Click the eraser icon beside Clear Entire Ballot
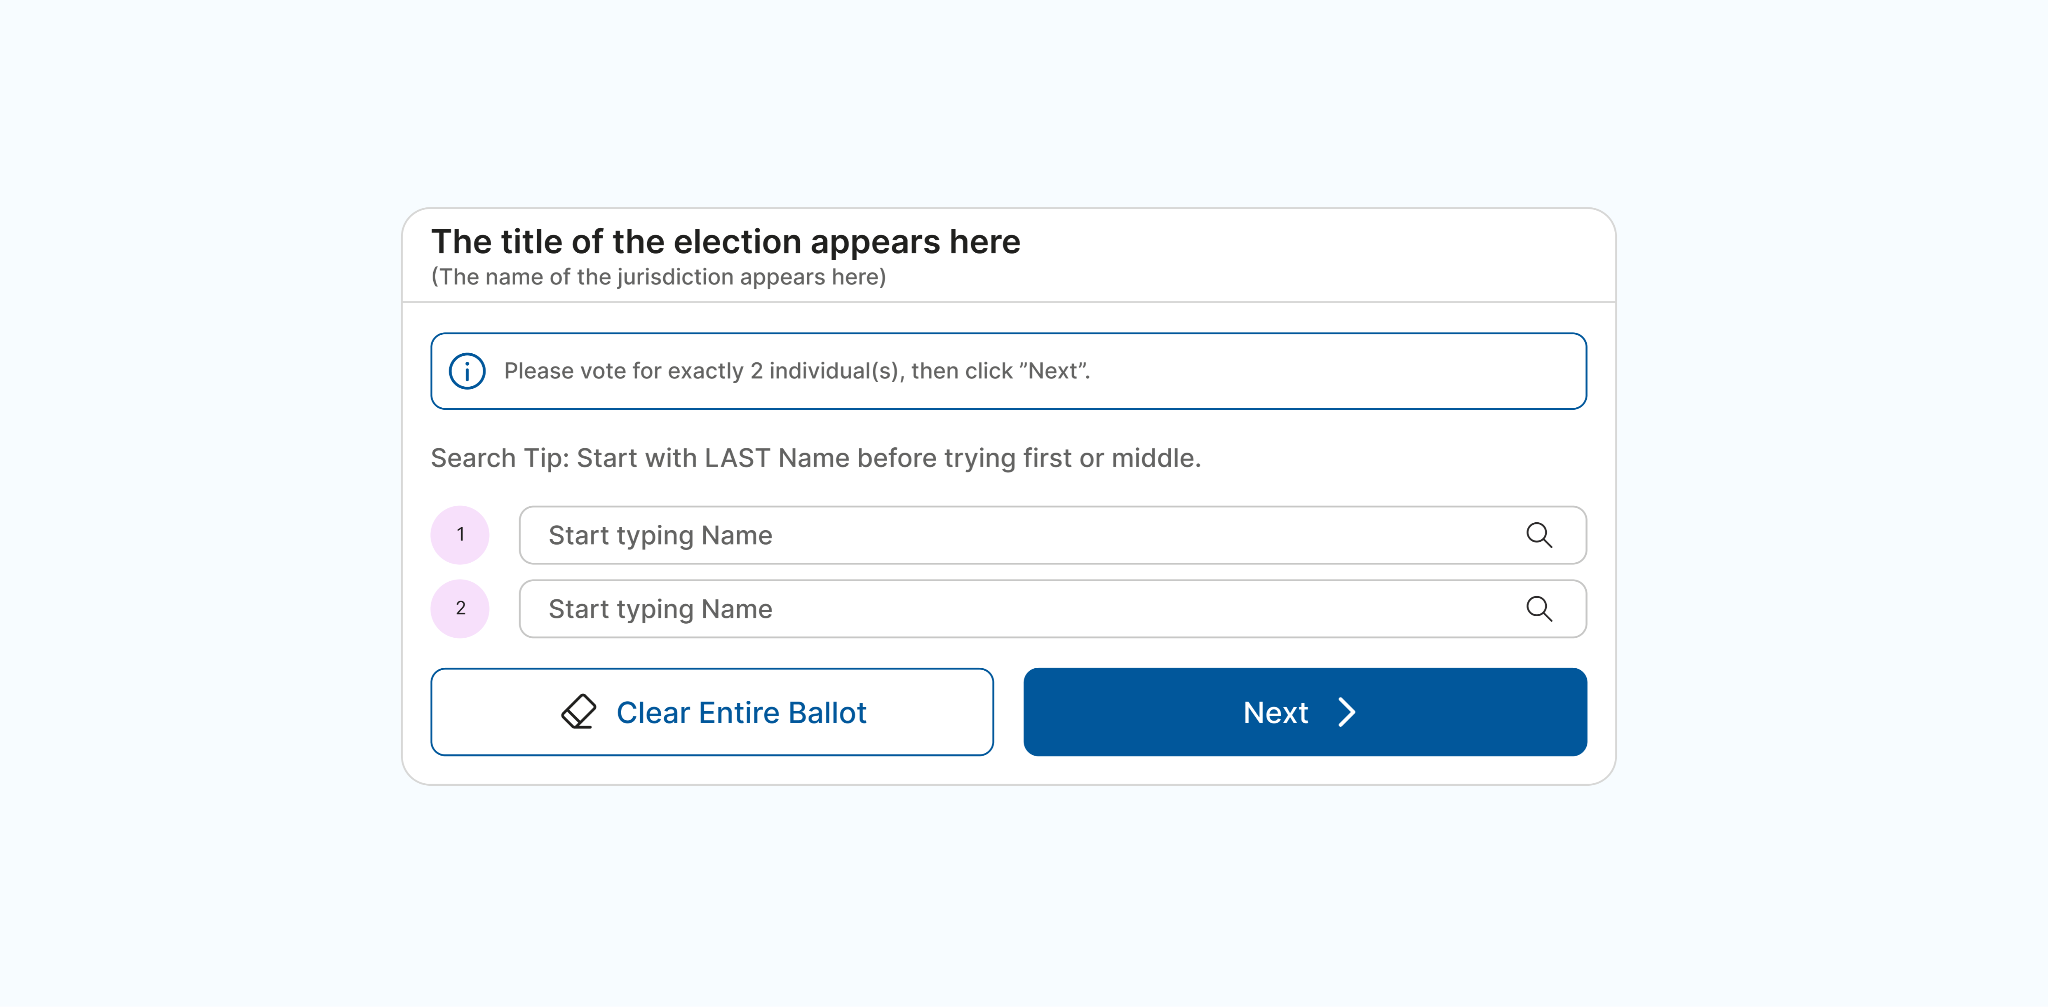 579,712
